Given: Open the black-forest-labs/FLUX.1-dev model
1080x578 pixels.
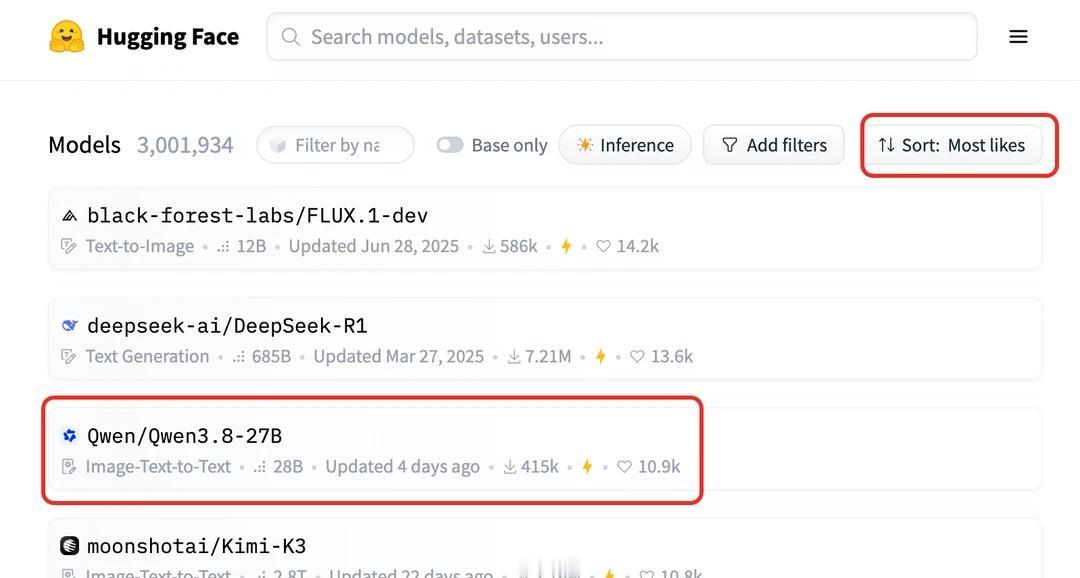Looking at the screenshot, I should (257, 216).
